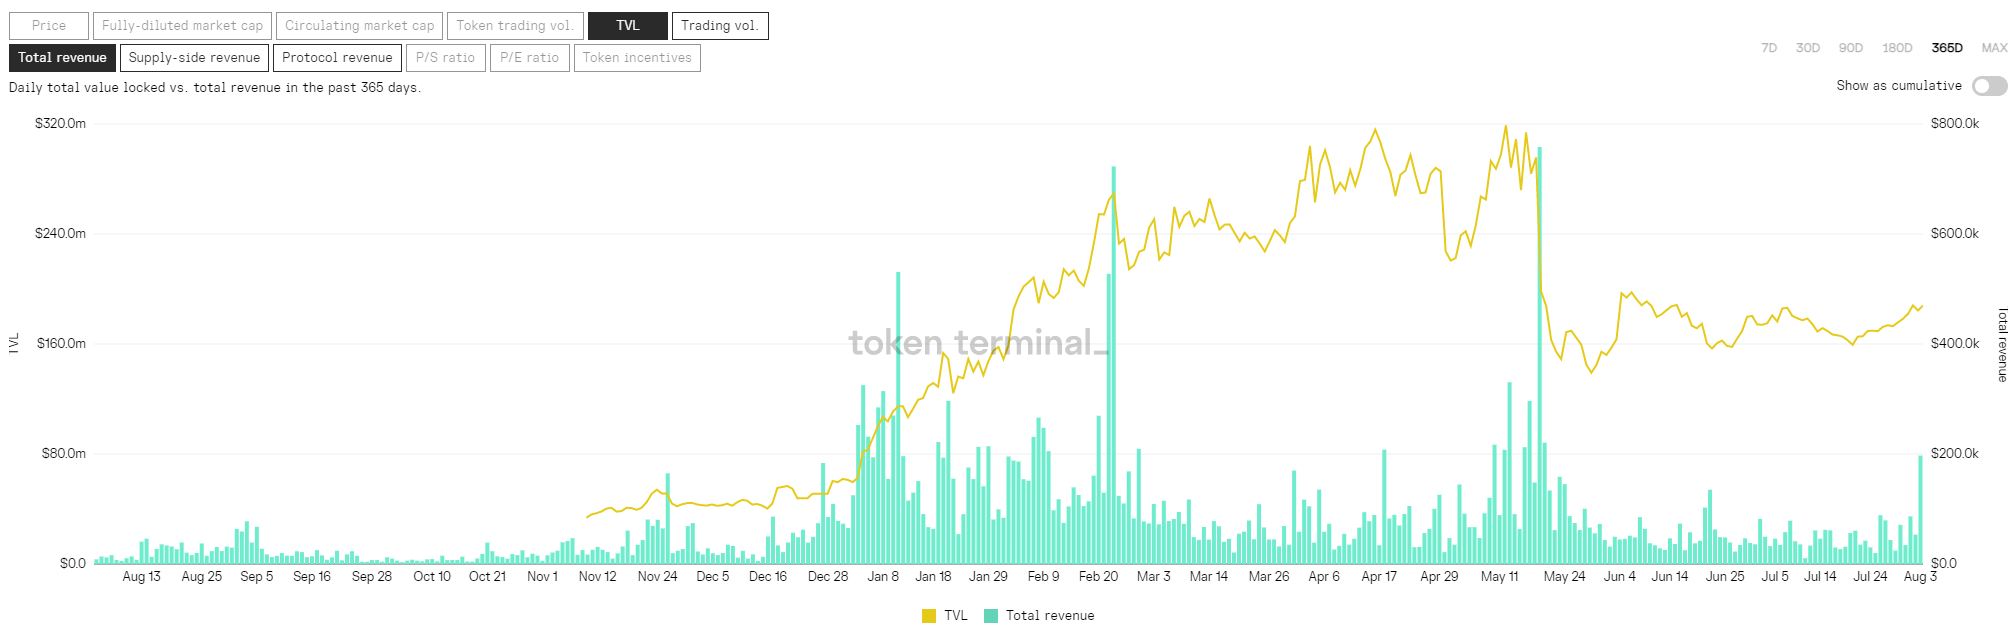The height and width of the screenshot is (640, 2012).
Task: Select the P/E ratio button
Action: 529,58
